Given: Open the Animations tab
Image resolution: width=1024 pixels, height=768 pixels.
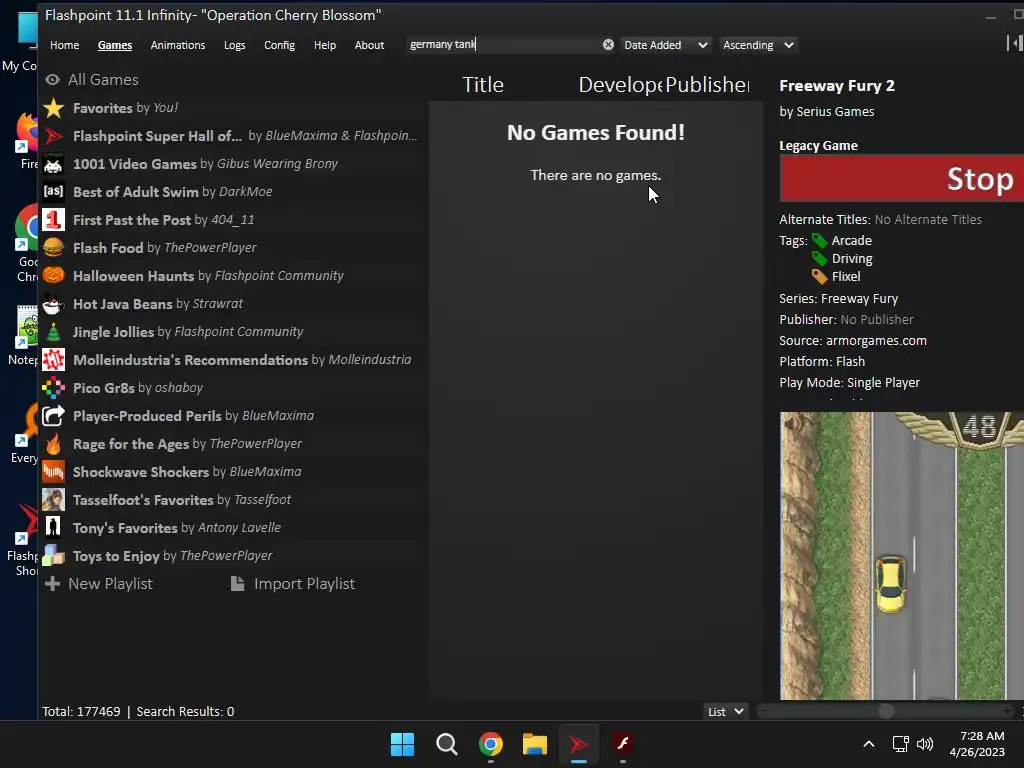Looking at the screenshot, I should [x=178, y=45].
